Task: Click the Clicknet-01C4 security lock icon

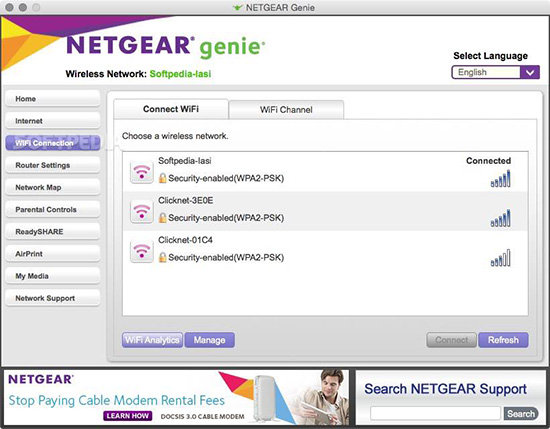Action: tap(162, 257)
